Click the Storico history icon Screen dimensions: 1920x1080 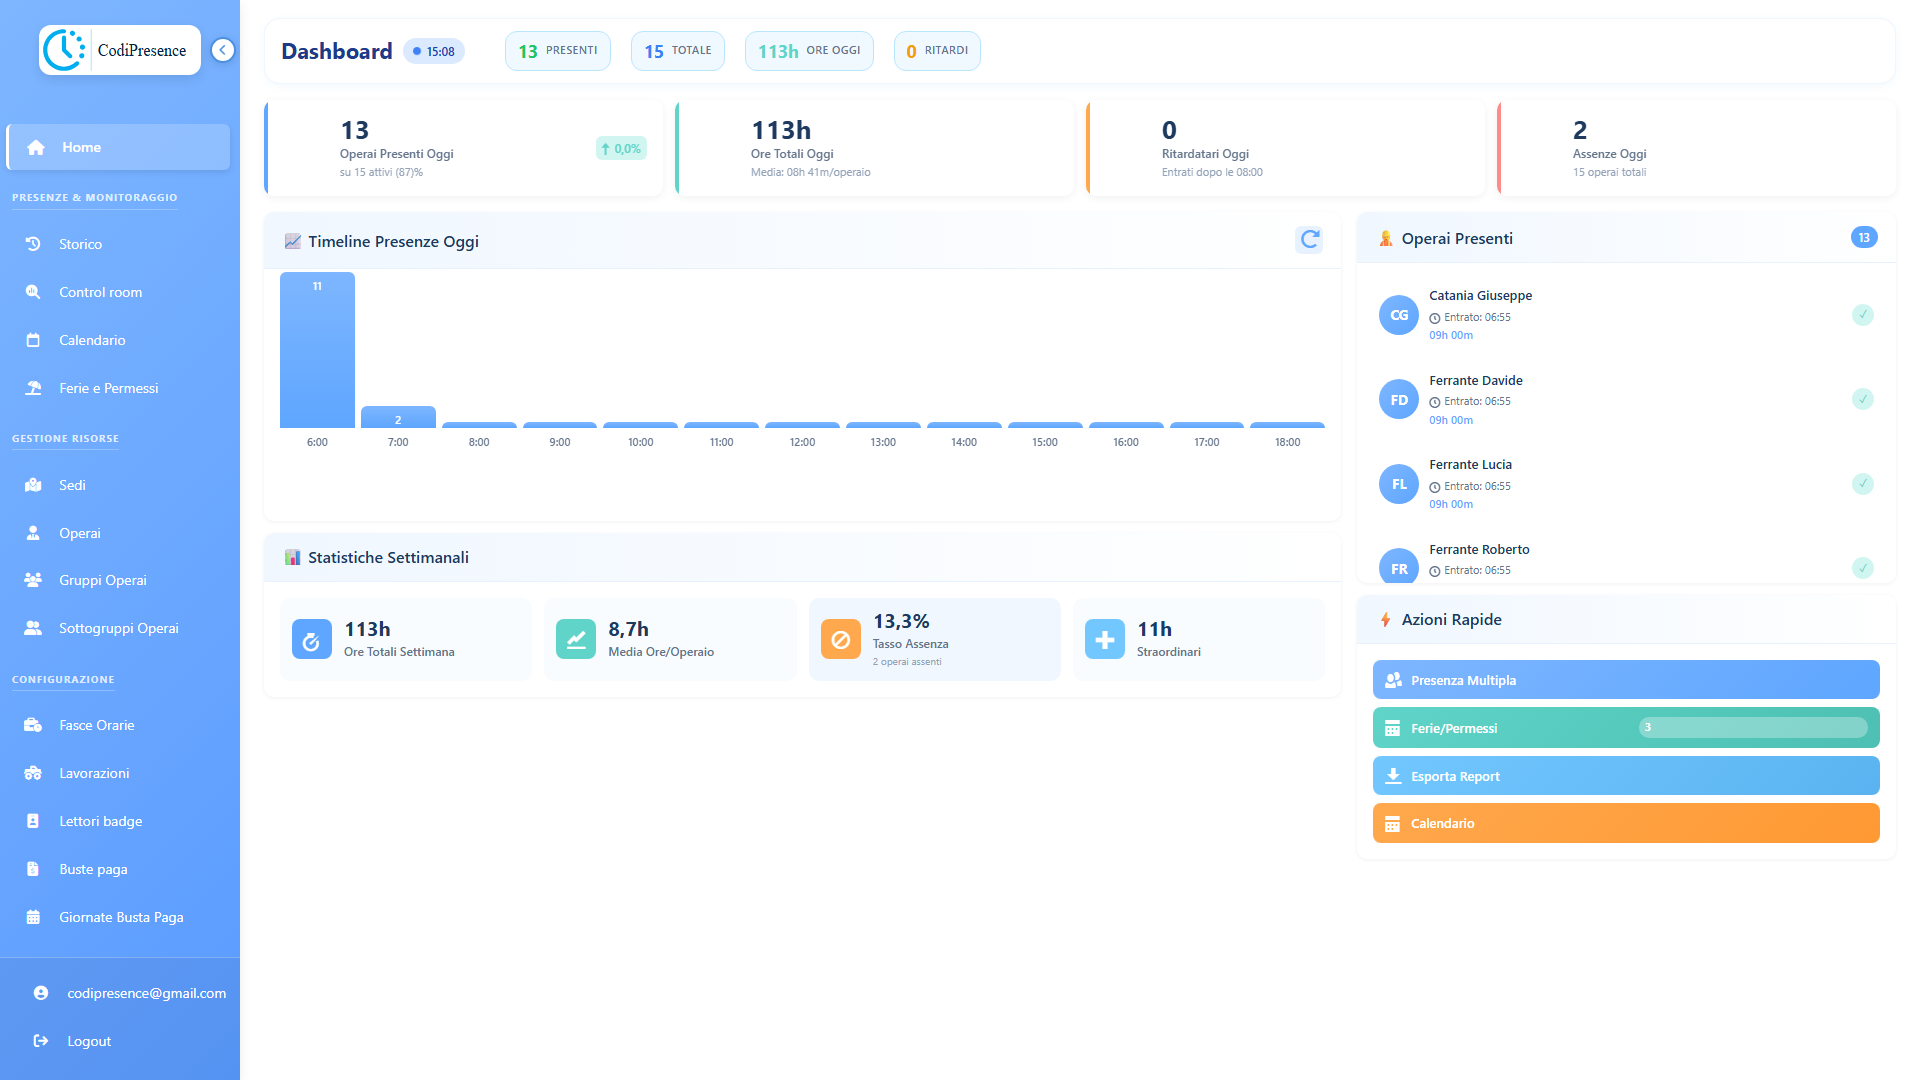pyautogui.click(x=33, y=244)
